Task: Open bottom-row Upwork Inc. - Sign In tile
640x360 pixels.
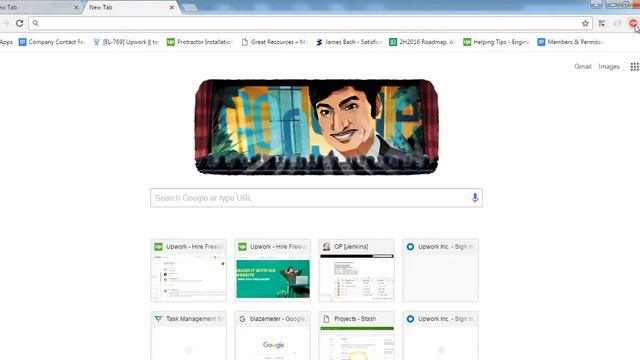Action: tap(440, 336)
